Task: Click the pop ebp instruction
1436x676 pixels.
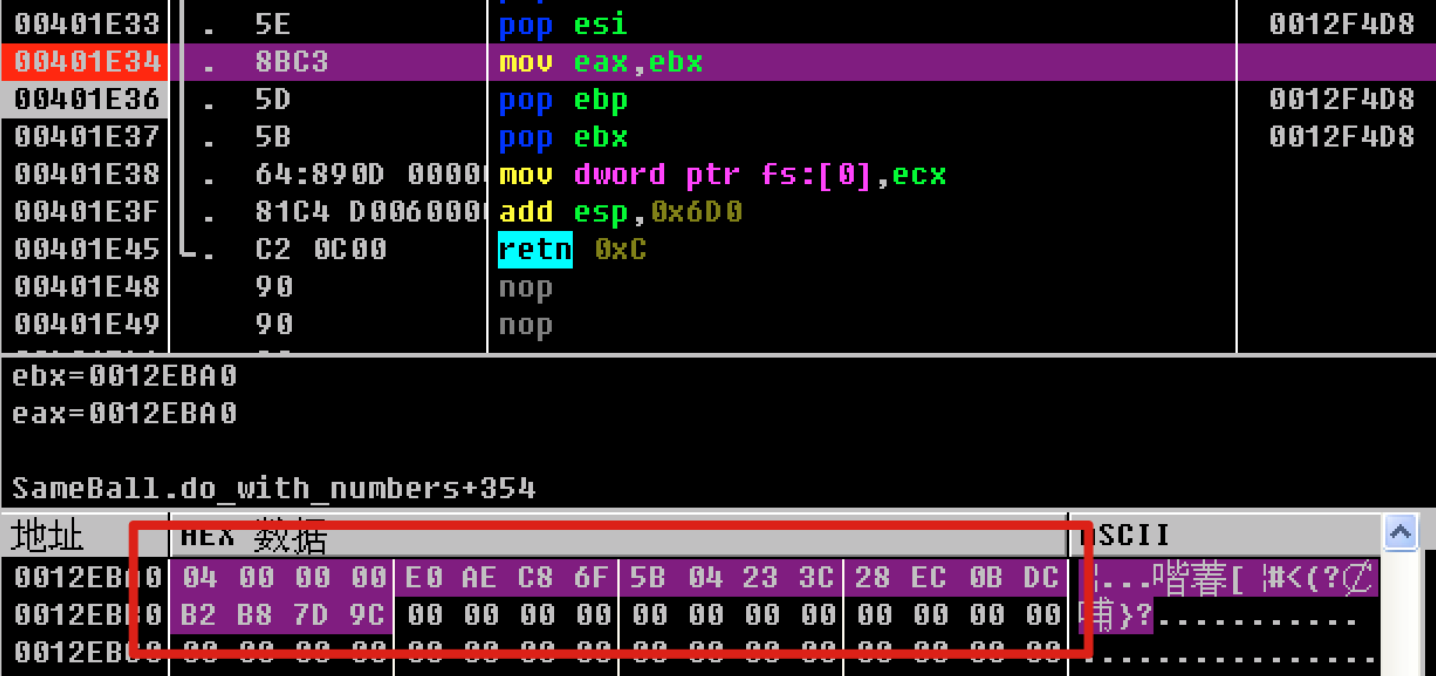Action: 563,100
